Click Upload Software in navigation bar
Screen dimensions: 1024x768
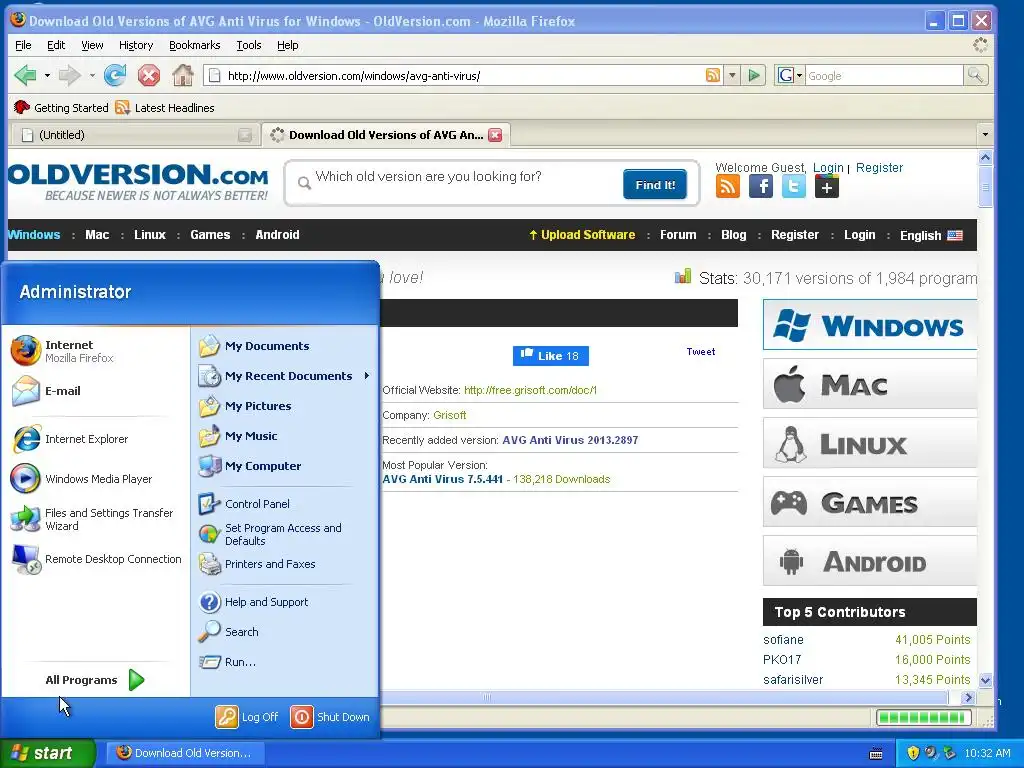coord(582,235)
